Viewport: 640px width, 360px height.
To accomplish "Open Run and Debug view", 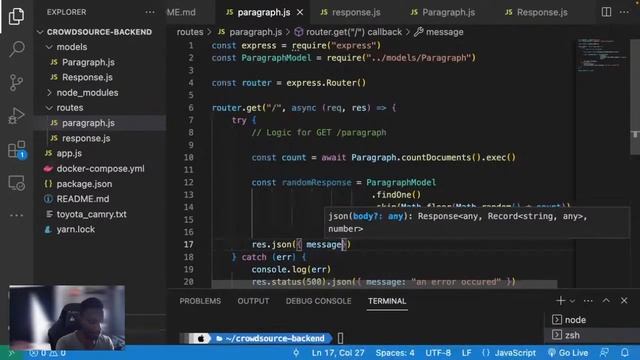I will [16, 116].
